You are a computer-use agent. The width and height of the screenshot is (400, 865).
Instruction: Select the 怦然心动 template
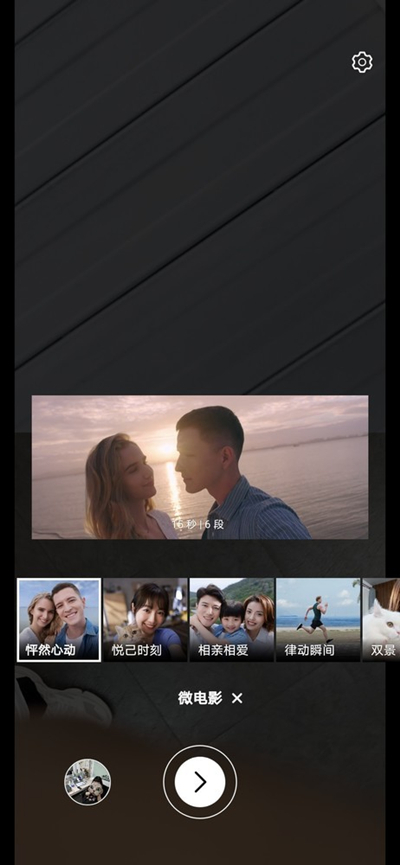click(x=59, y=620)
